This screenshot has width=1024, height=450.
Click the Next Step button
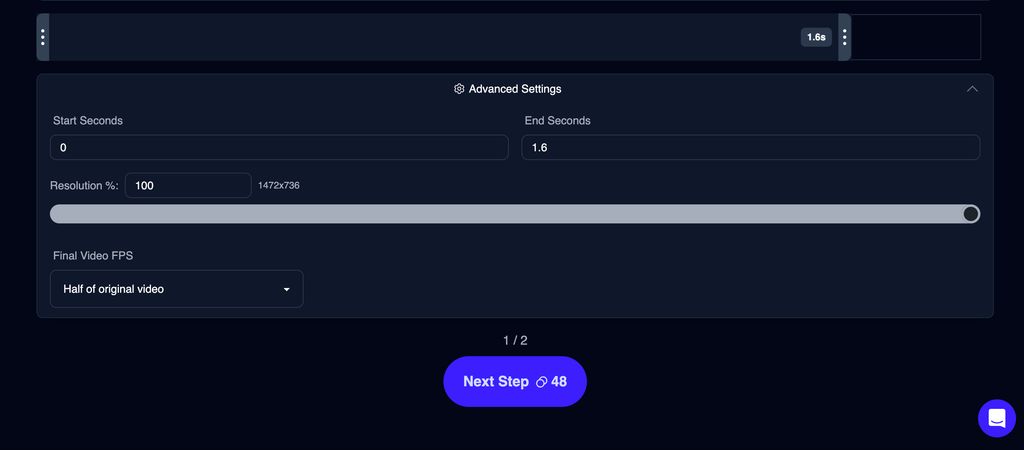point(515,381)
